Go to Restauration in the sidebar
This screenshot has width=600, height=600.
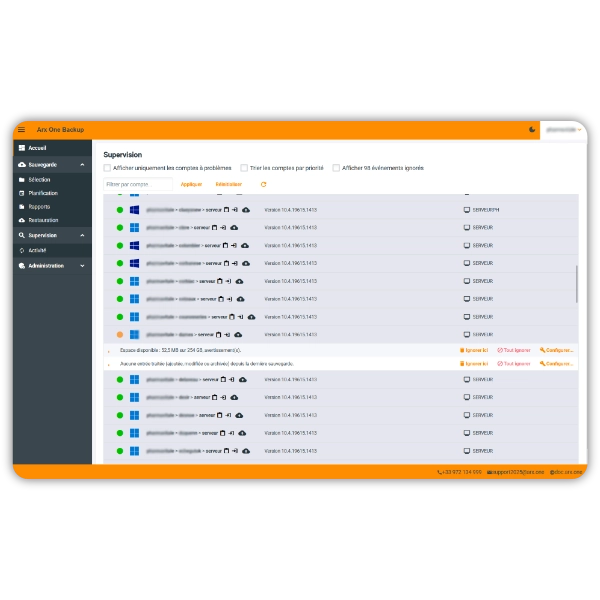tap(43, 220)
